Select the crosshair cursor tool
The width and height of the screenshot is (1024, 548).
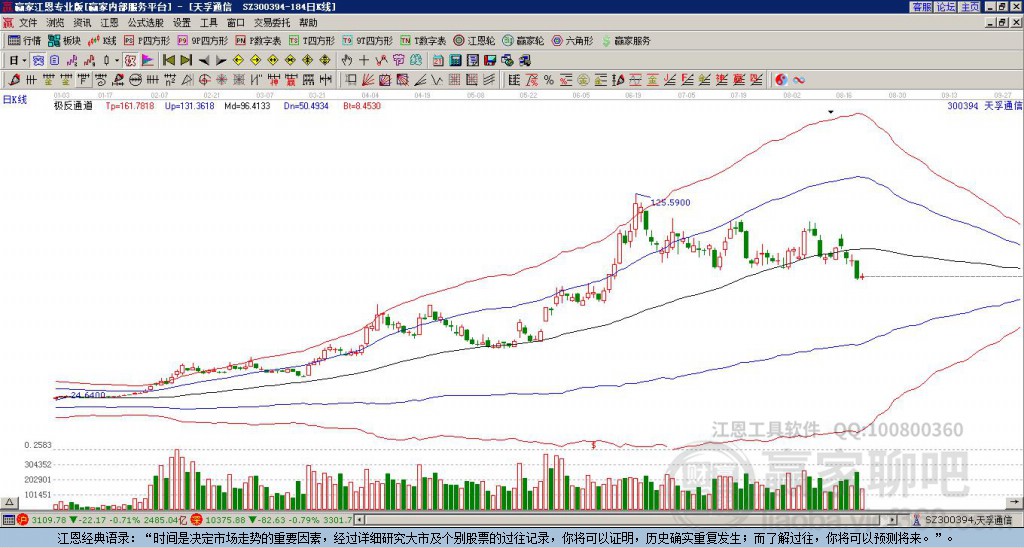pos(364,61)
